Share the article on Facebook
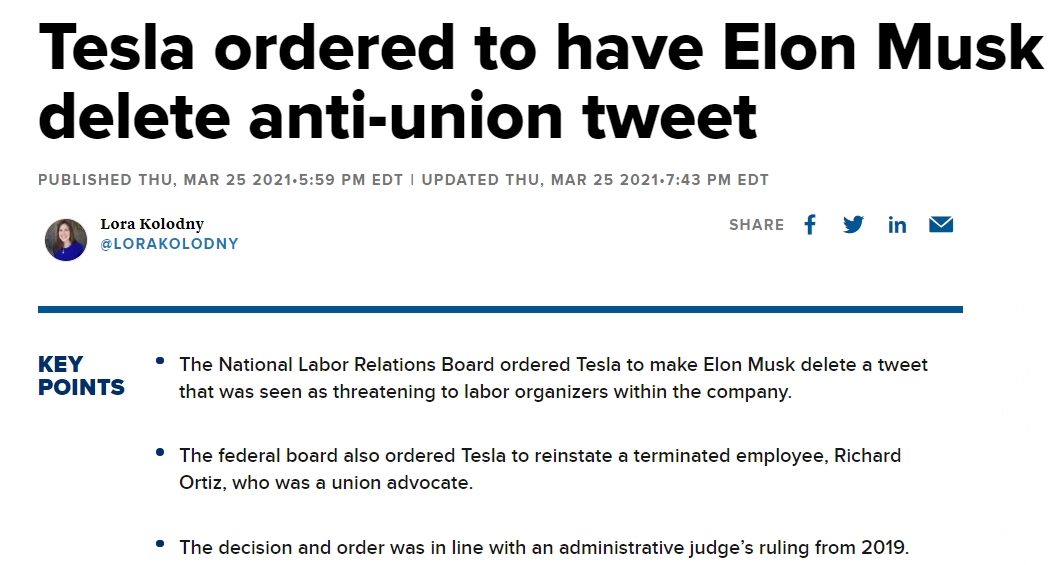This screenshot has height=565, width=1054. [x=810, y=225]
